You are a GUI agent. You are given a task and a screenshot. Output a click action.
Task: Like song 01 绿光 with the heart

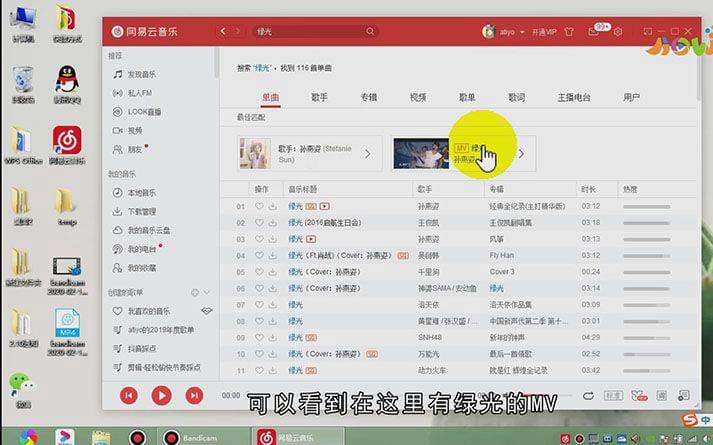259,206
